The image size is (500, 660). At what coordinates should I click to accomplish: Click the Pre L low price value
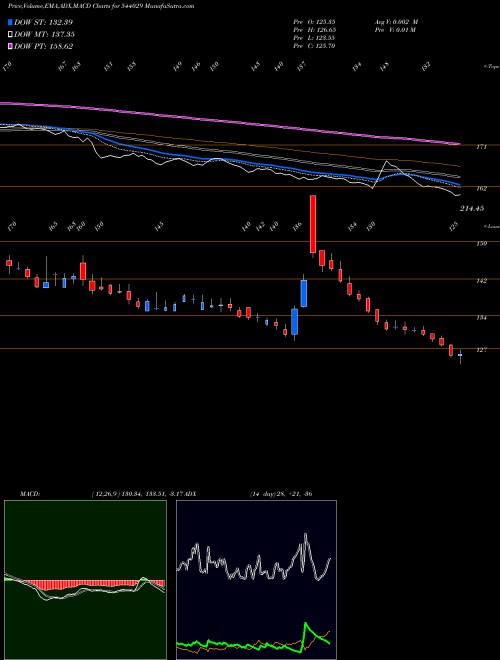click(x=326, y=38)
